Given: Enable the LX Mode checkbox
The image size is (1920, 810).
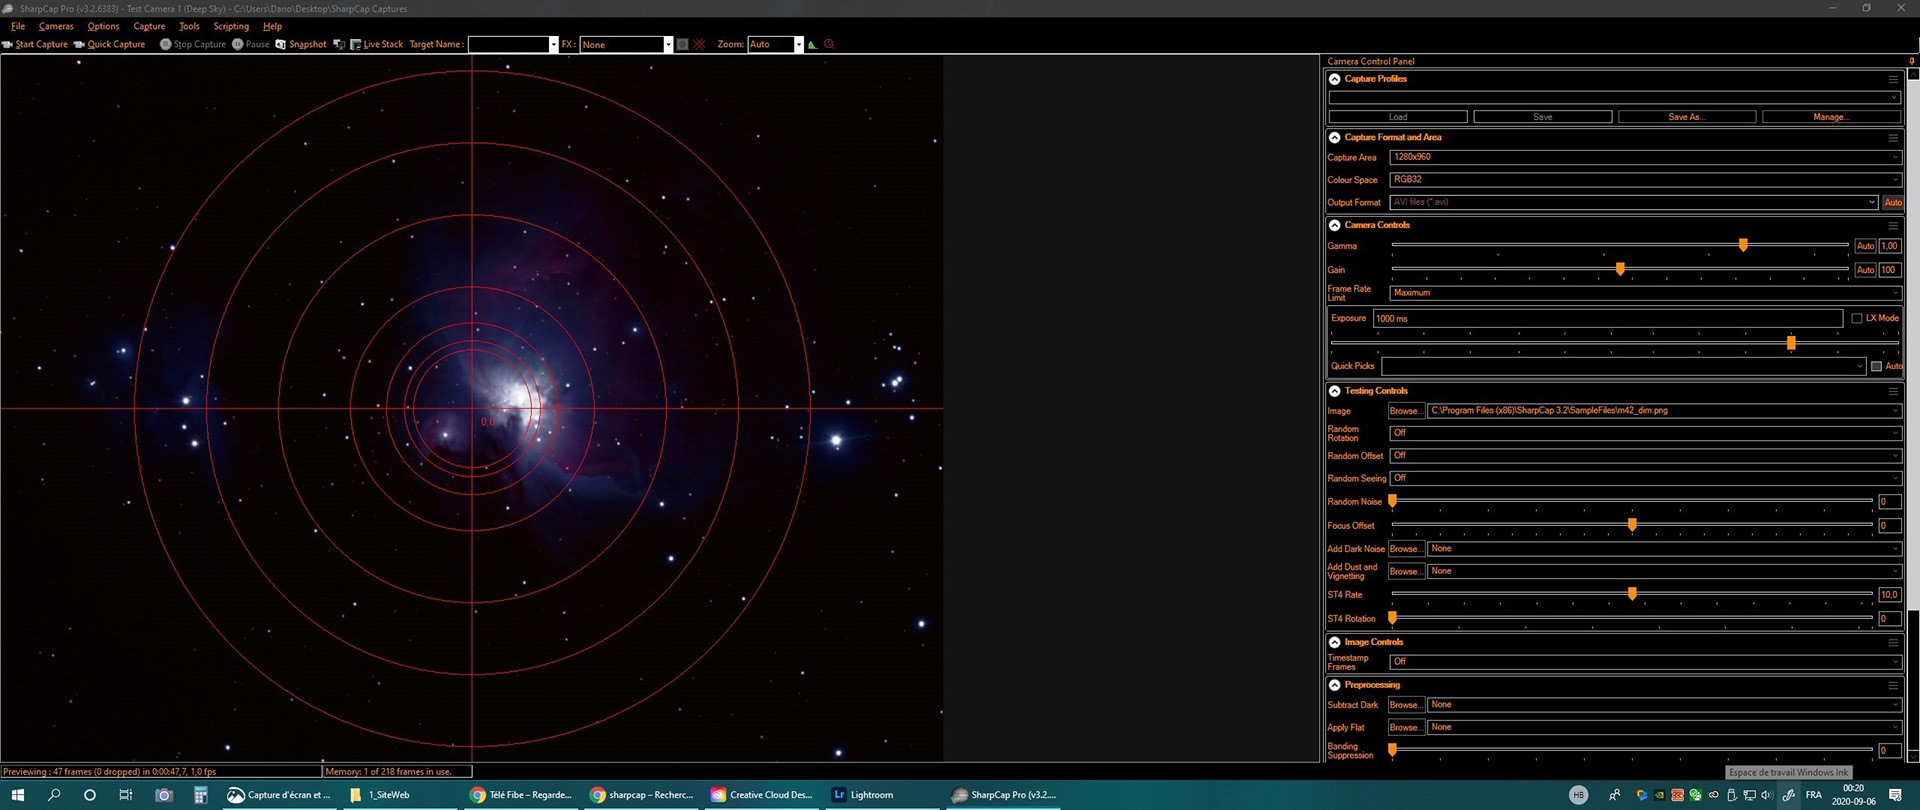Looking at the screenshot, I should pos(1857,318).
